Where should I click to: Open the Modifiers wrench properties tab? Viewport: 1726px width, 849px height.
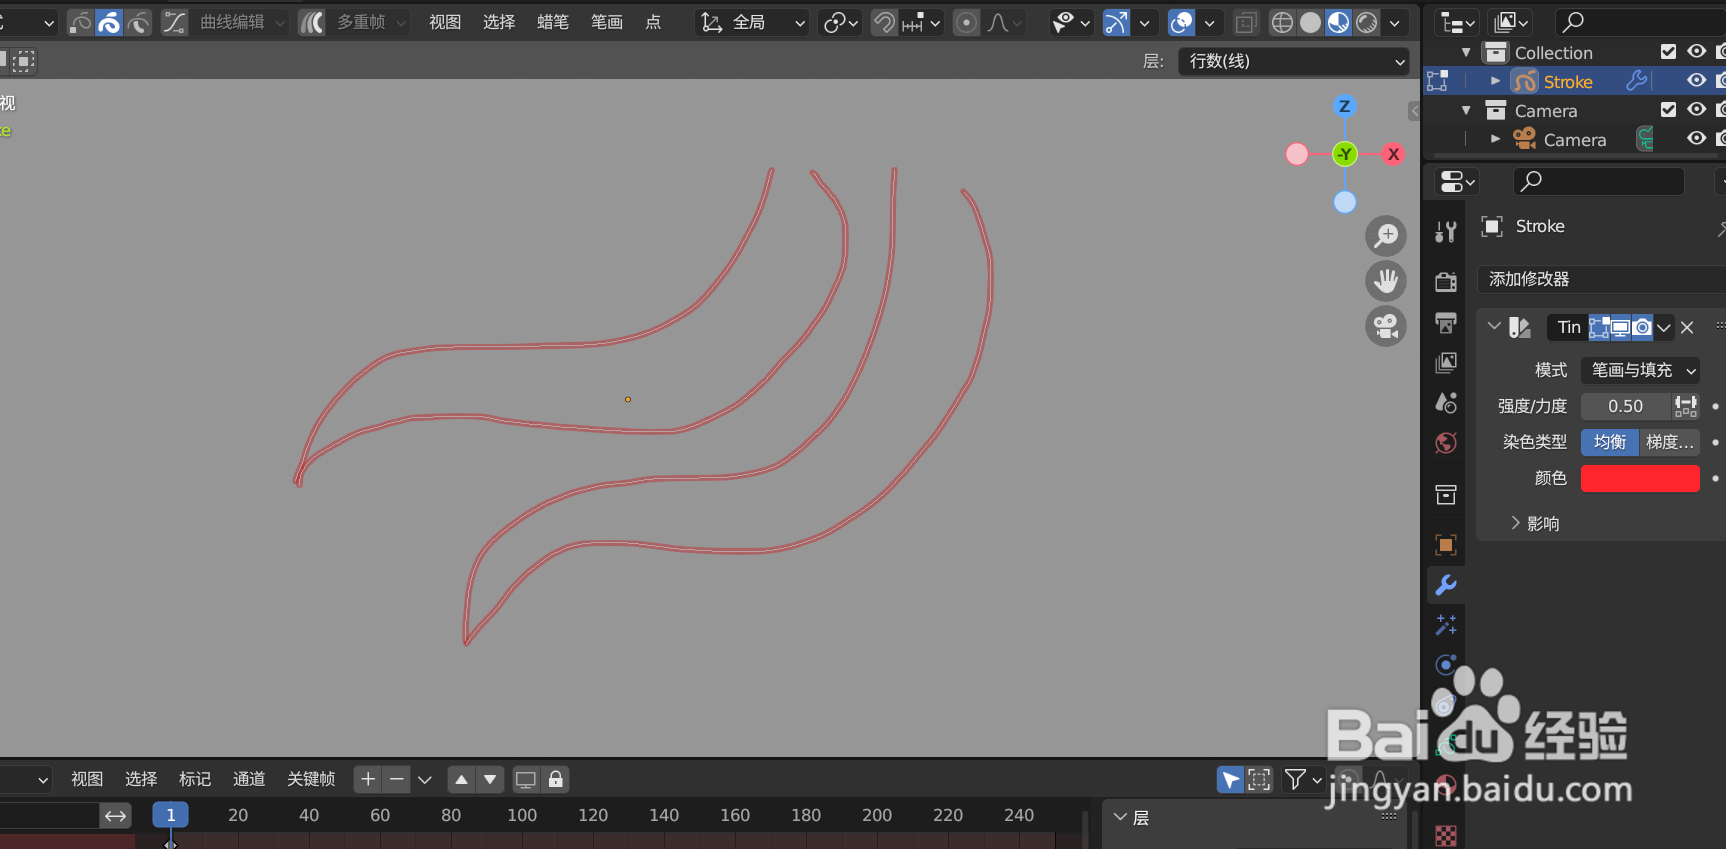tap(1446, 585)
